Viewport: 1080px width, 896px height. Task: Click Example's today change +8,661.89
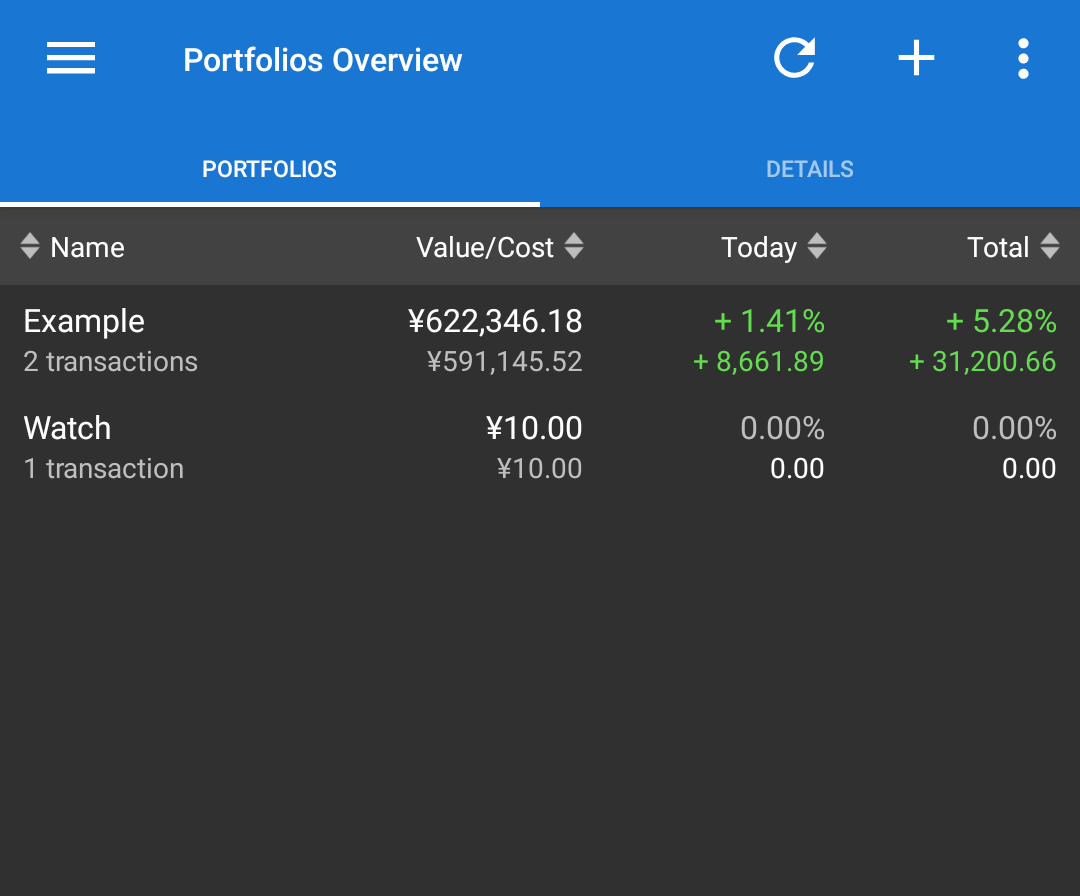759,362
